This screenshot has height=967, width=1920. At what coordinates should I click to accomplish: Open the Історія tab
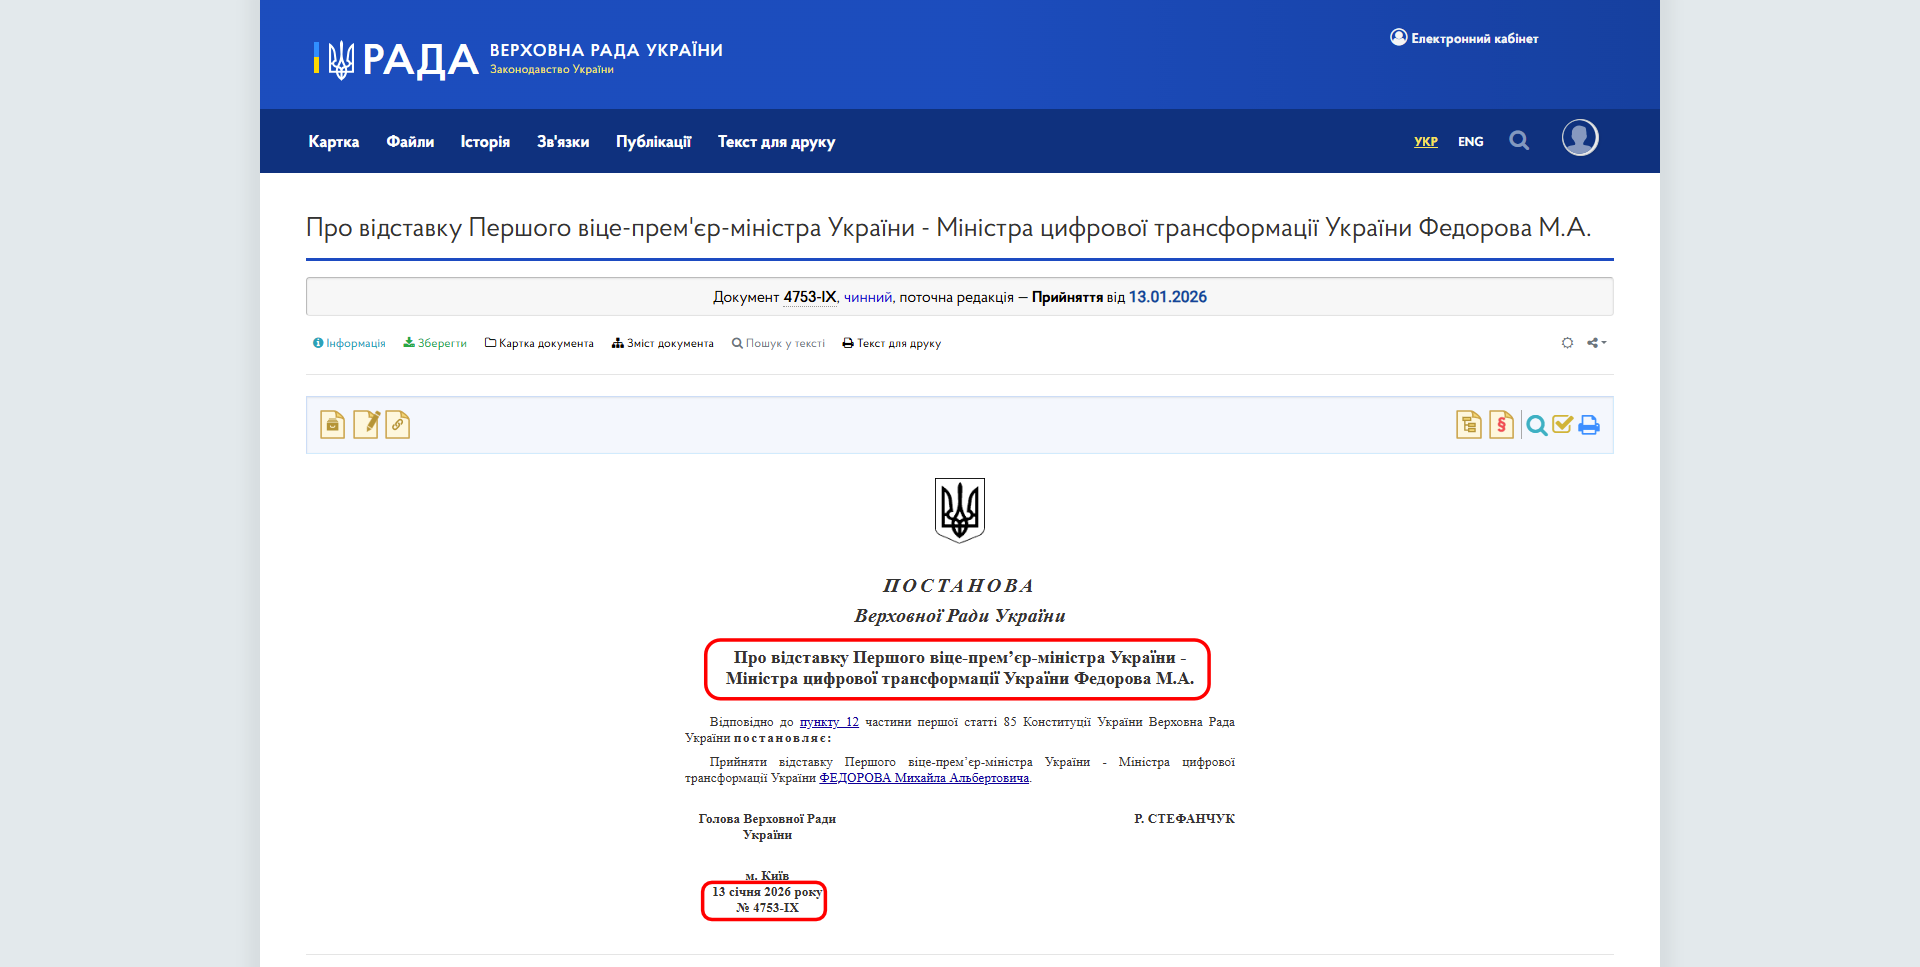point(485,142)
